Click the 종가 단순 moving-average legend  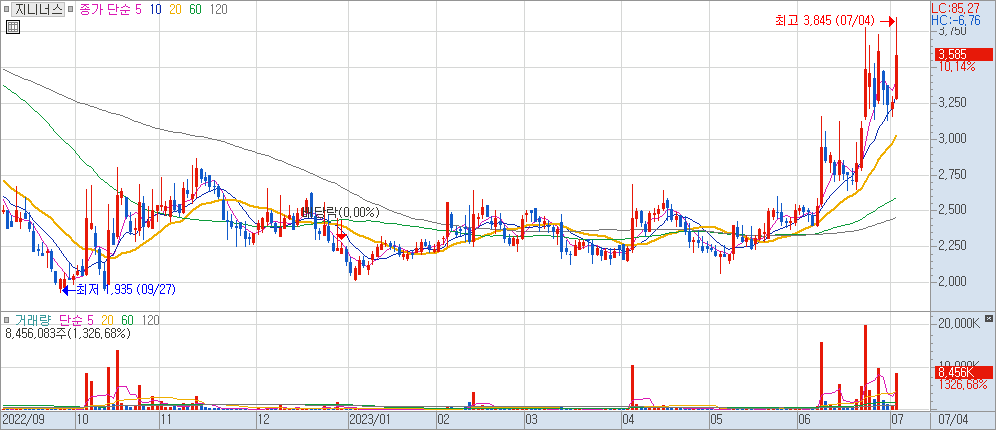(110, 10)
